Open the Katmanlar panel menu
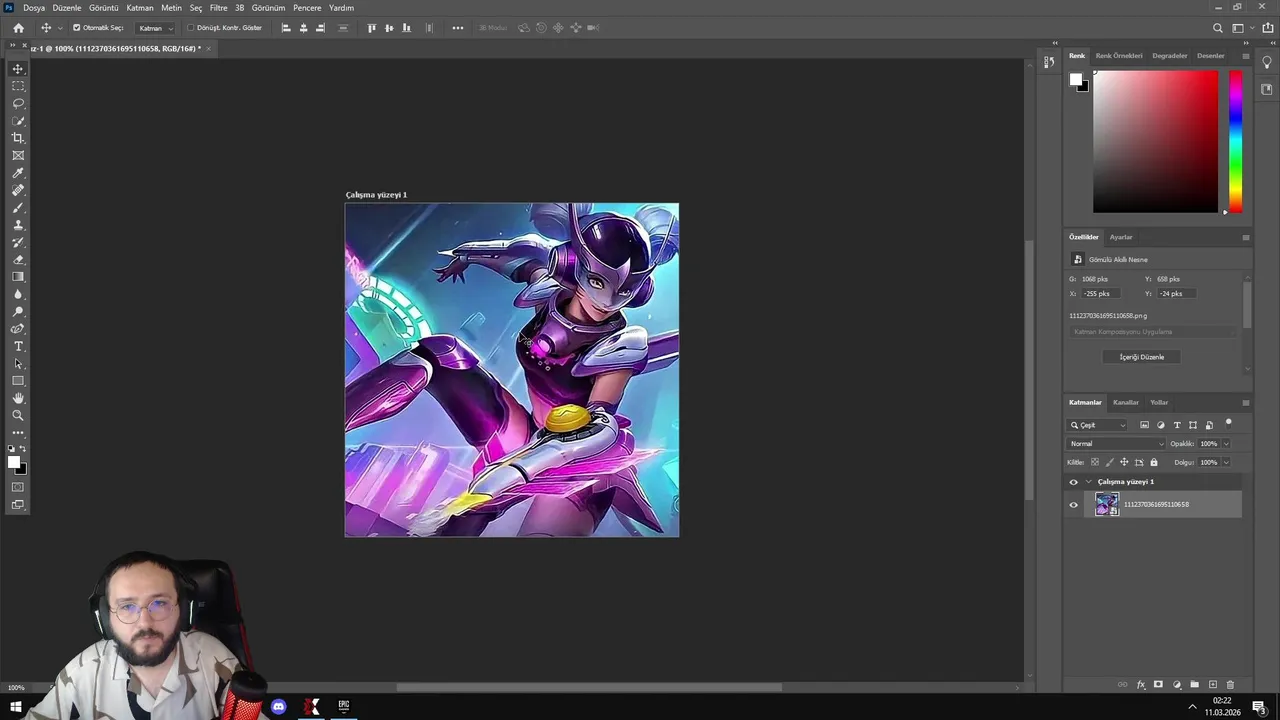 [x=1245, y=402]
